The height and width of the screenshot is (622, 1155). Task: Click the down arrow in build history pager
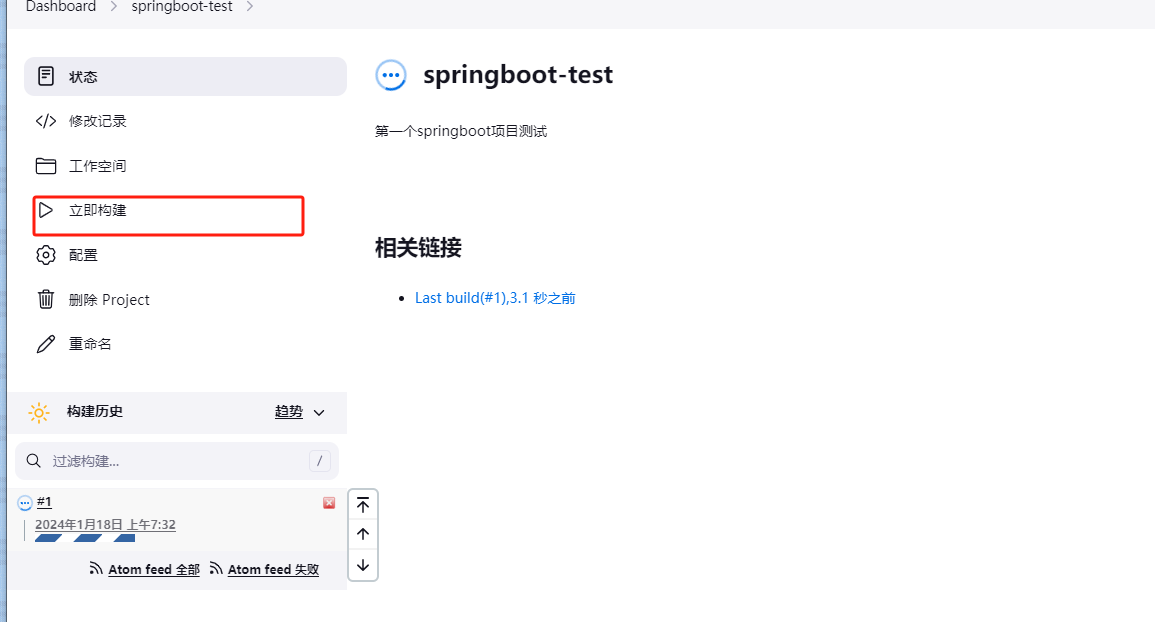tap(362, 565)
